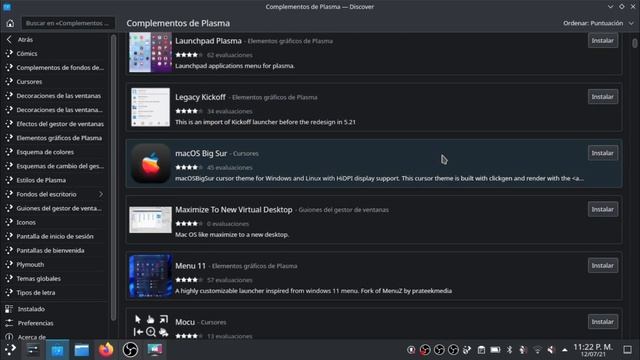Go to Discover home via house icon
Image resolution: width=640 pixels, height=360 pixels.
point(10,23)
